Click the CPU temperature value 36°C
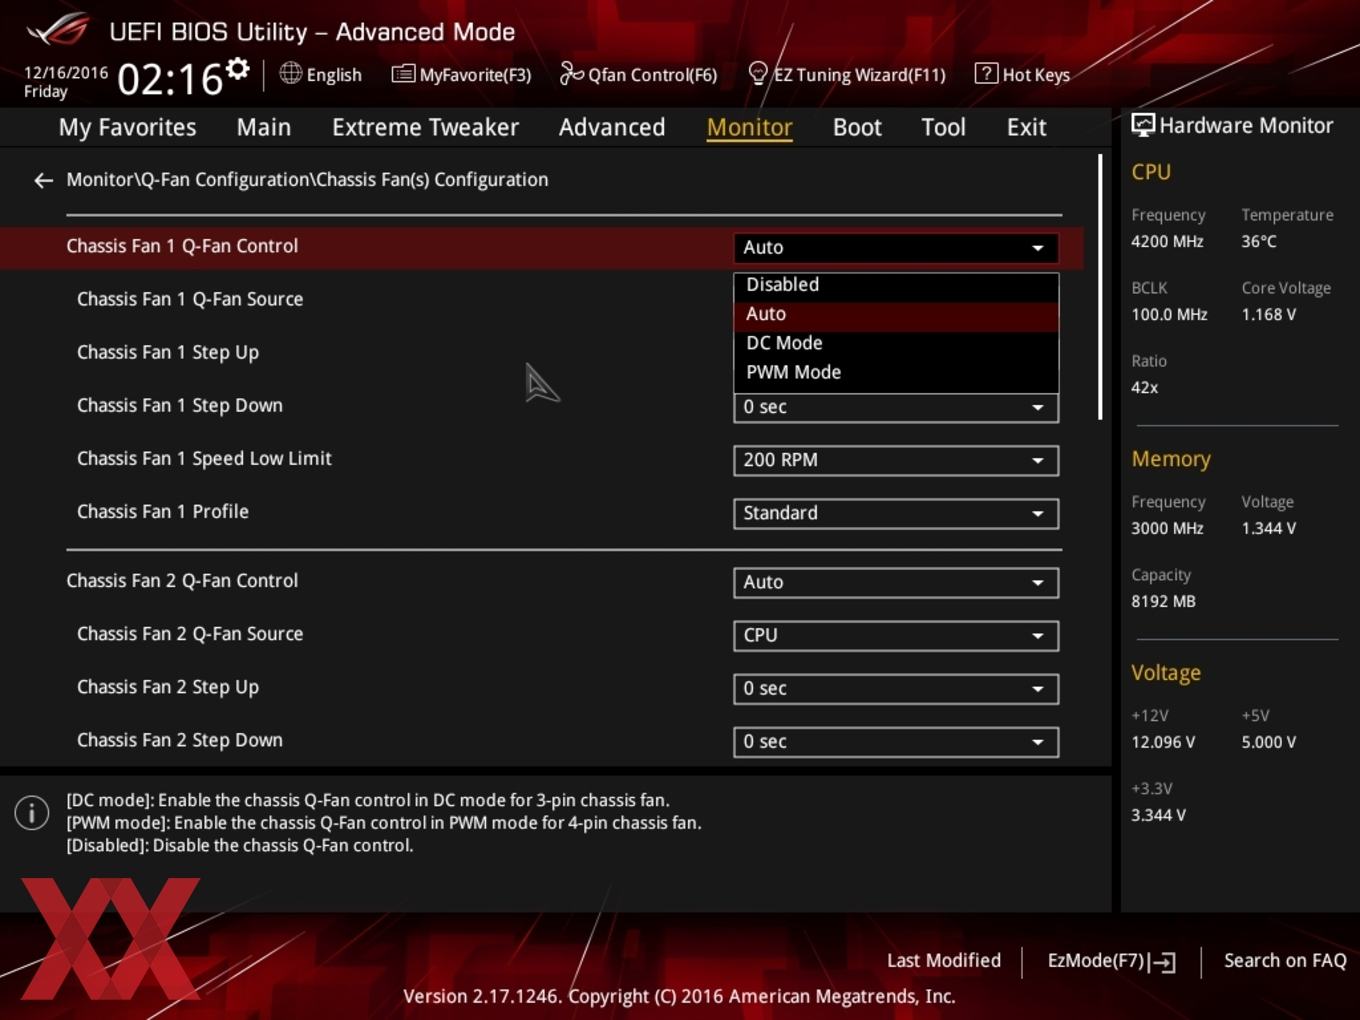 point(1259,241)
